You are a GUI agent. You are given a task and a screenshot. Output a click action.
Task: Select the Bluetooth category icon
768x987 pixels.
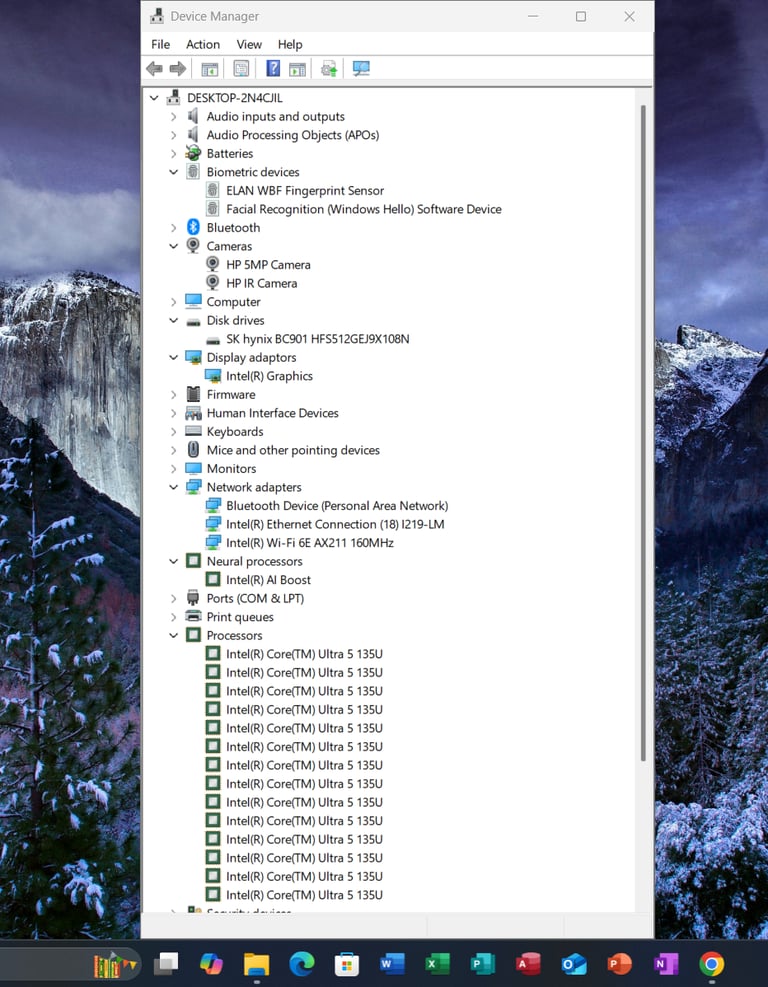click(193, 227)
